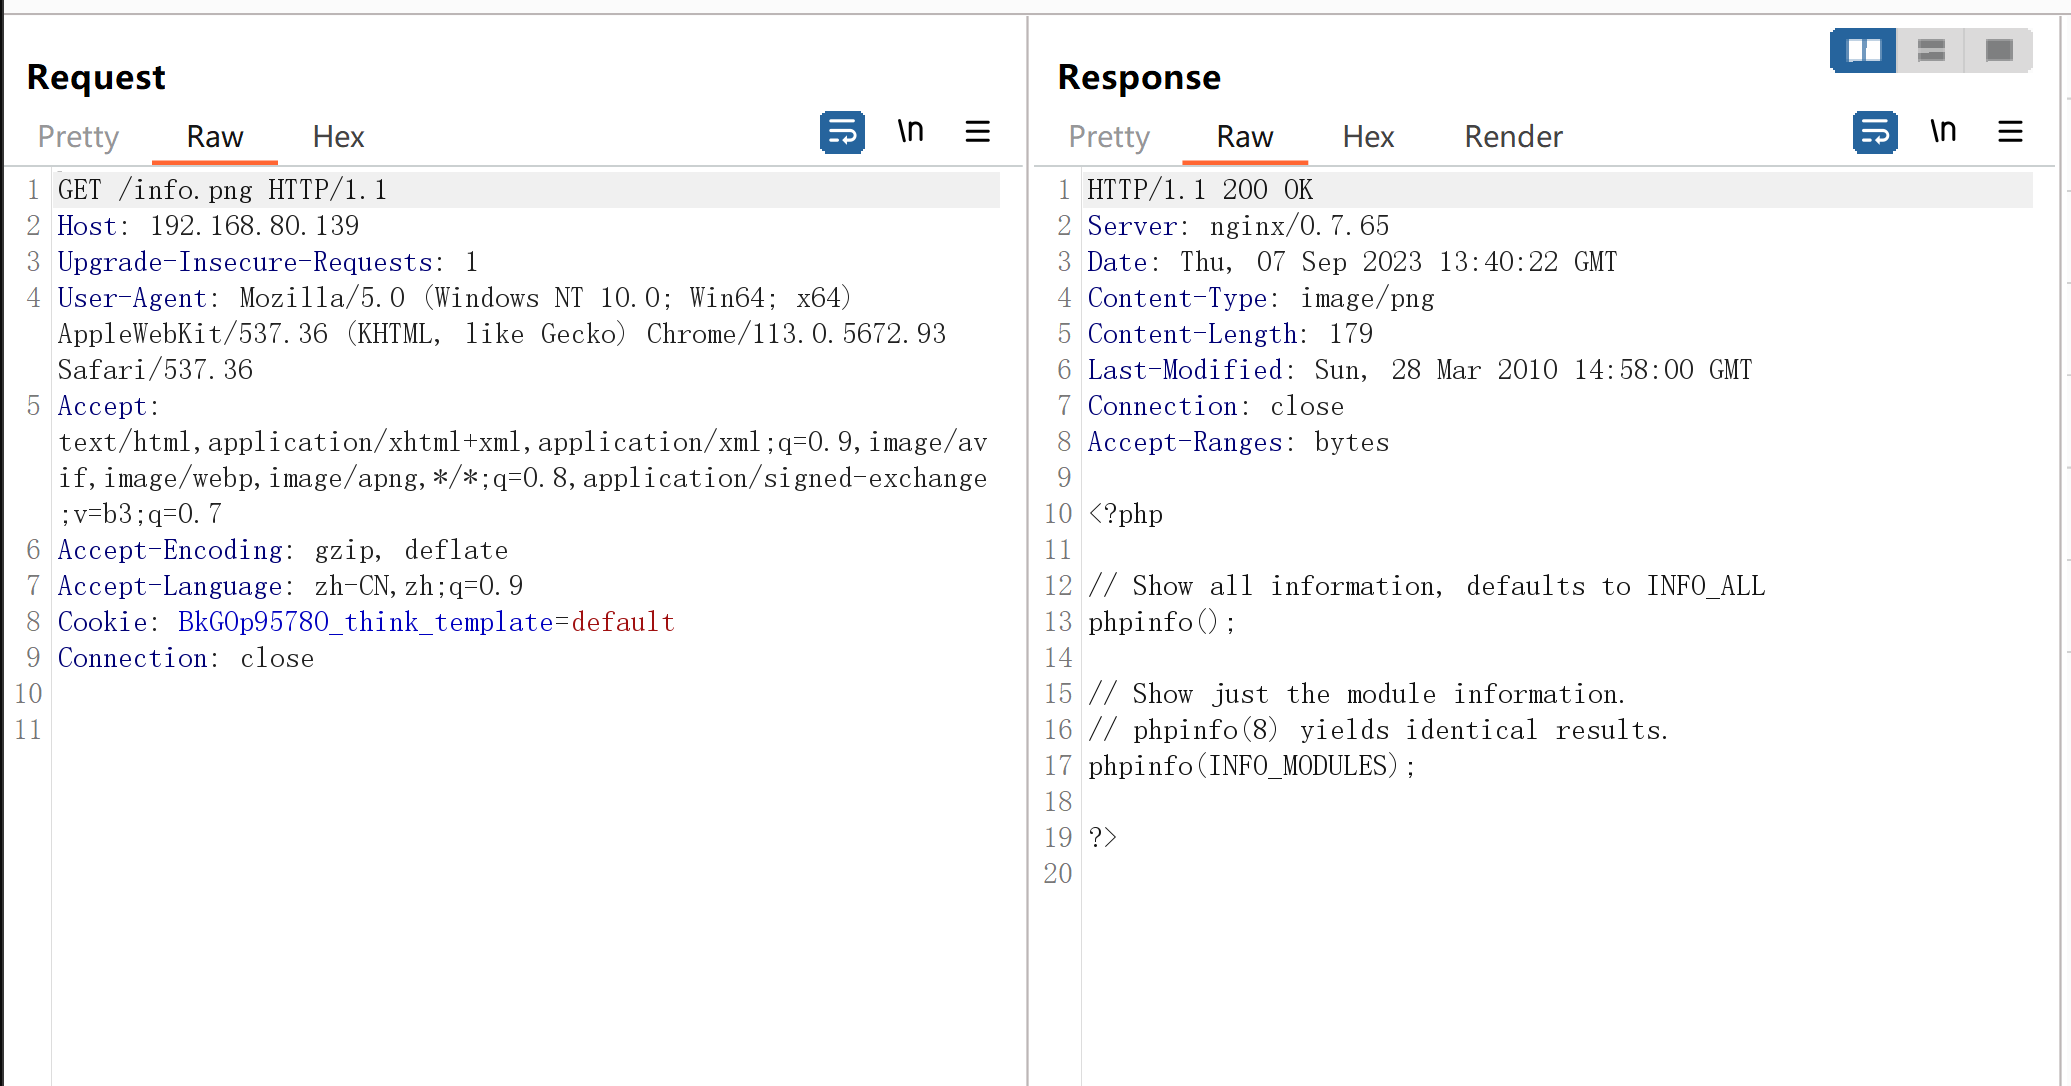
Task: Switch to the Request Hex tab
Action: point(338,136)
